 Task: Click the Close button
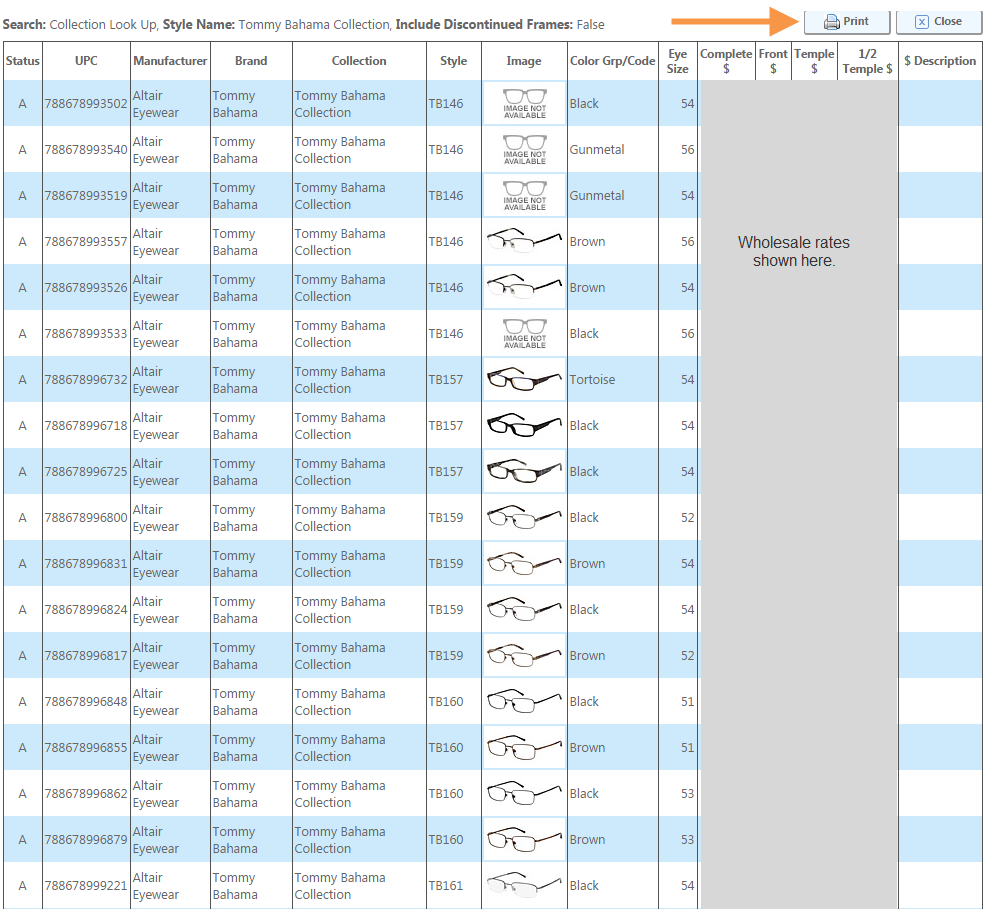pyautogui.click(x=939, y=22)
